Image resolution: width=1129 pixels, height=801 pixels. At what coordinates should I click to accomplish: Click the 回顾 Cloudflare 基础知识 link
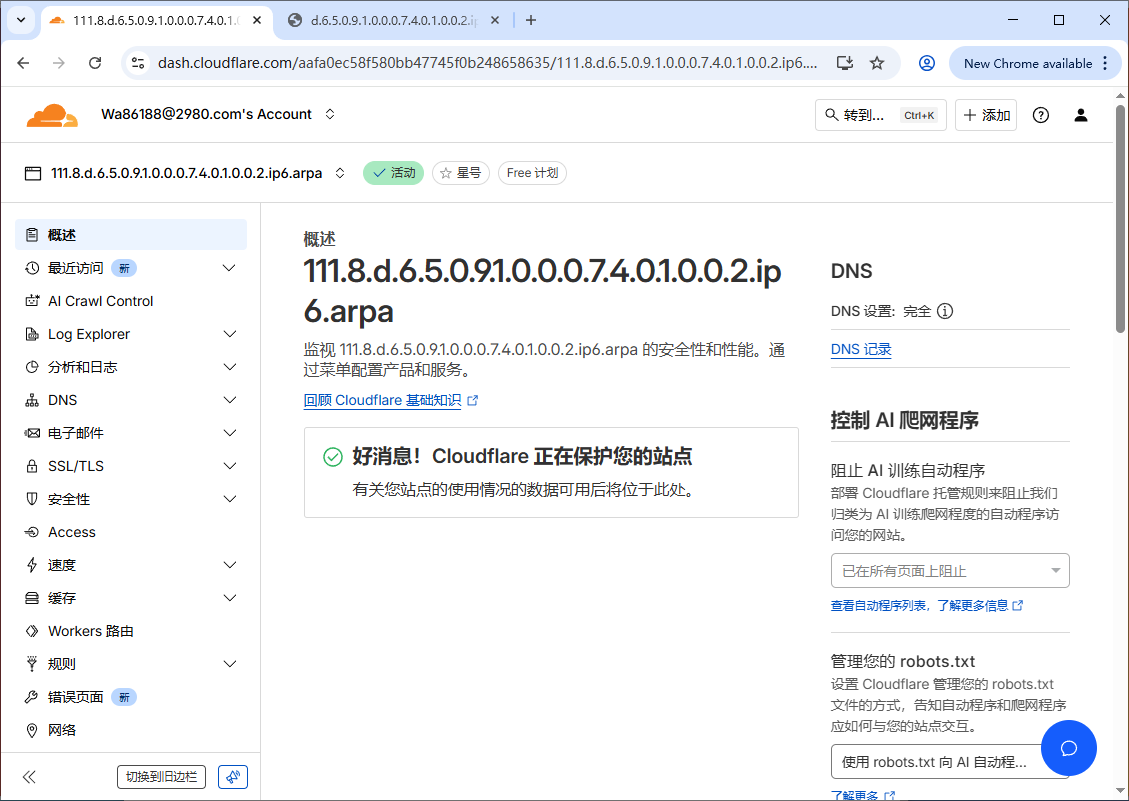pyautogui.click(x=384, y=399)
